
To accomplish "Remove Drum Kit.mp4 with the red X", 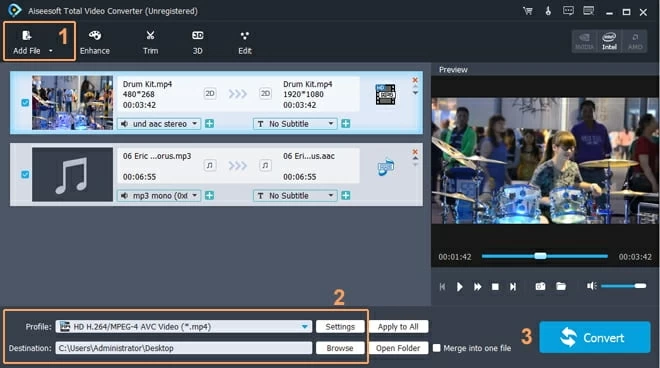I will click(x=415, y=80).
